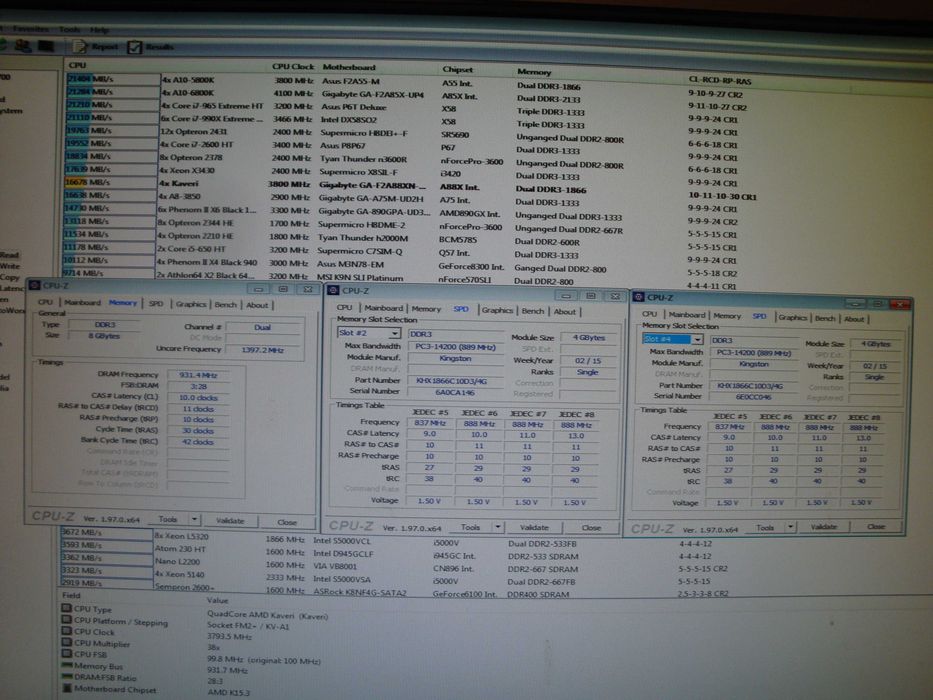Click the Results checkmark icon in AIDA64 toolbar
This screenshot has height=700, width=933.
click(x=134, y=46)
